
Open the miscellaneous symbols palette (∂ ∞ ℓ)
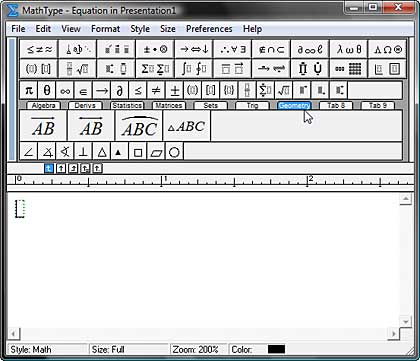click(310, 49)
